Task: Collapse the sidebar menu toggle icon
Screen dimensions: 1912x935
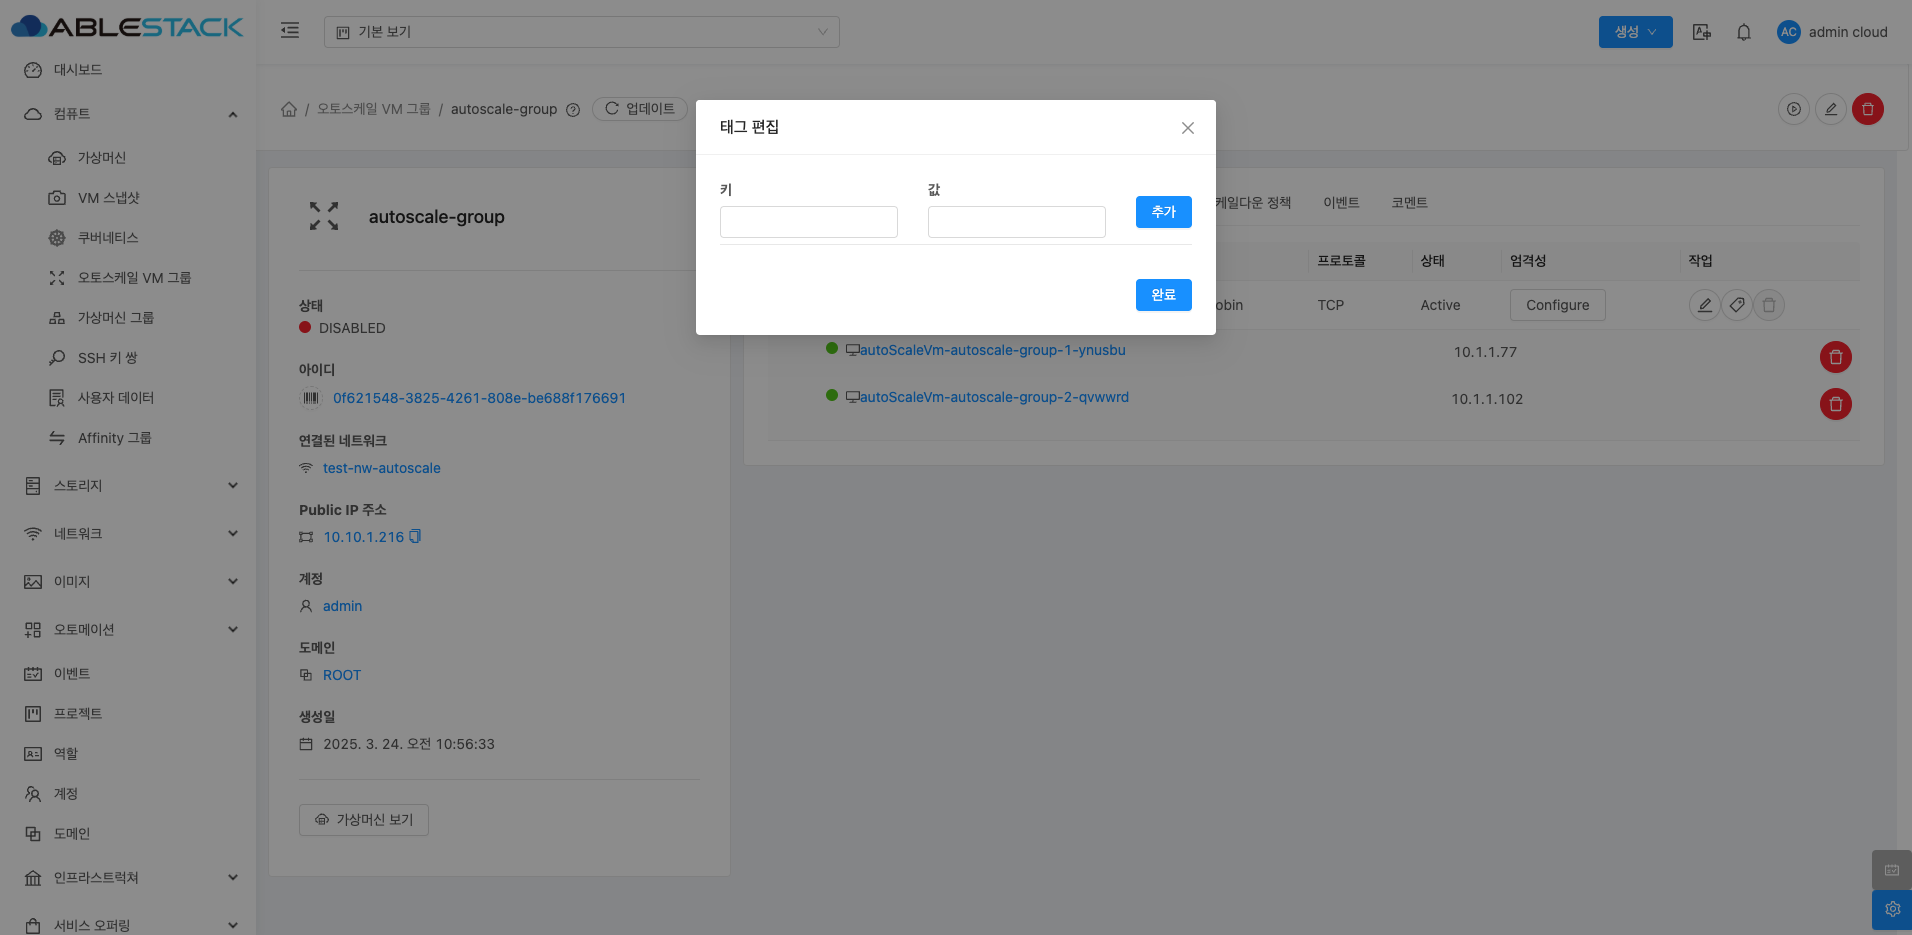Action: (290, 31)
